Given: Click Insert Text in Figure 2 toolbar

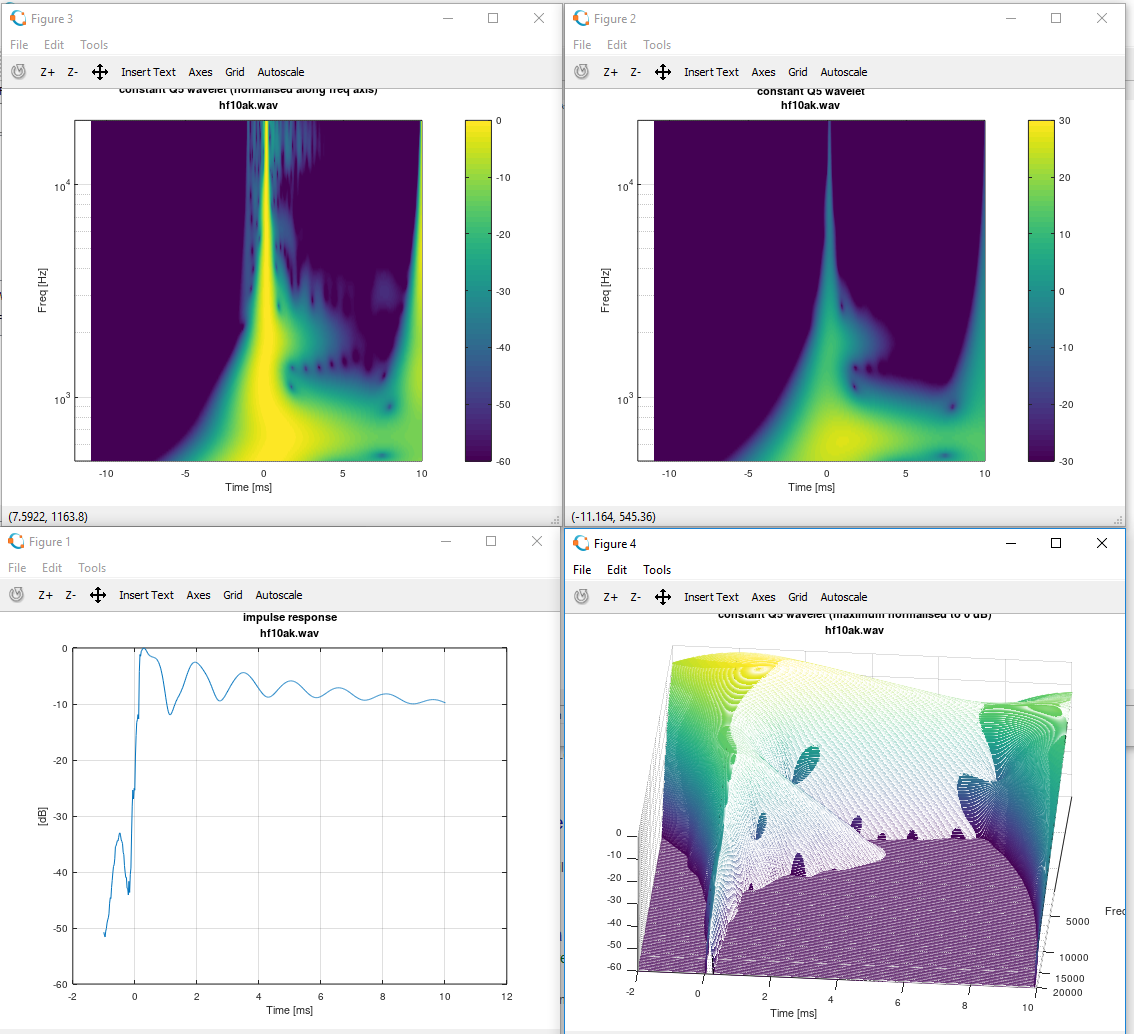Looking at the screenshot, I should coord(712,72).
